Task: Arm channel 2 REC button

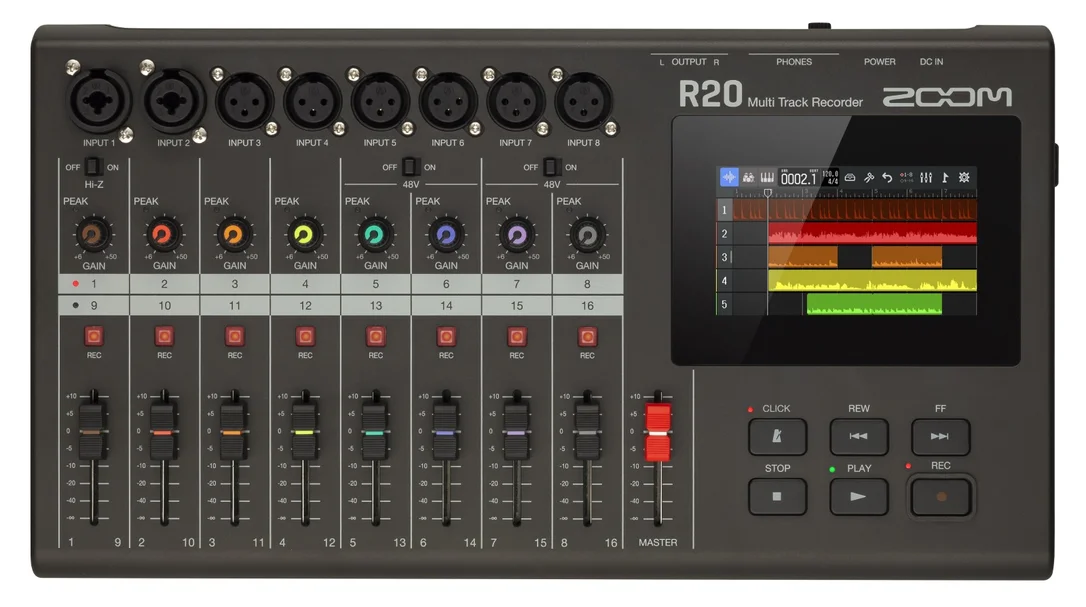Action: [x=164, y=336]
